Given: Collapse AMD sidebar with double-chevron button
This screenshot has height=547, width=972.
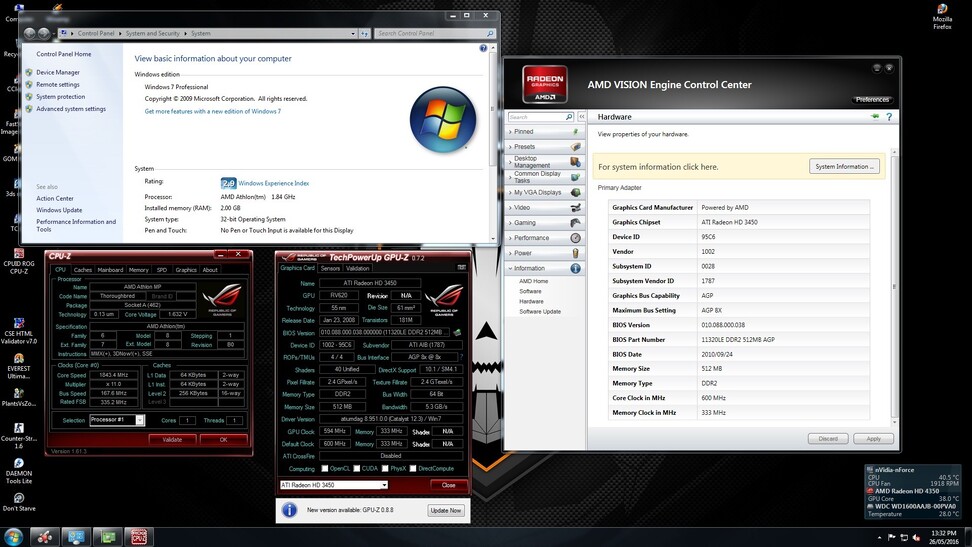Looking at the screenshot, I should coord(581,117).
